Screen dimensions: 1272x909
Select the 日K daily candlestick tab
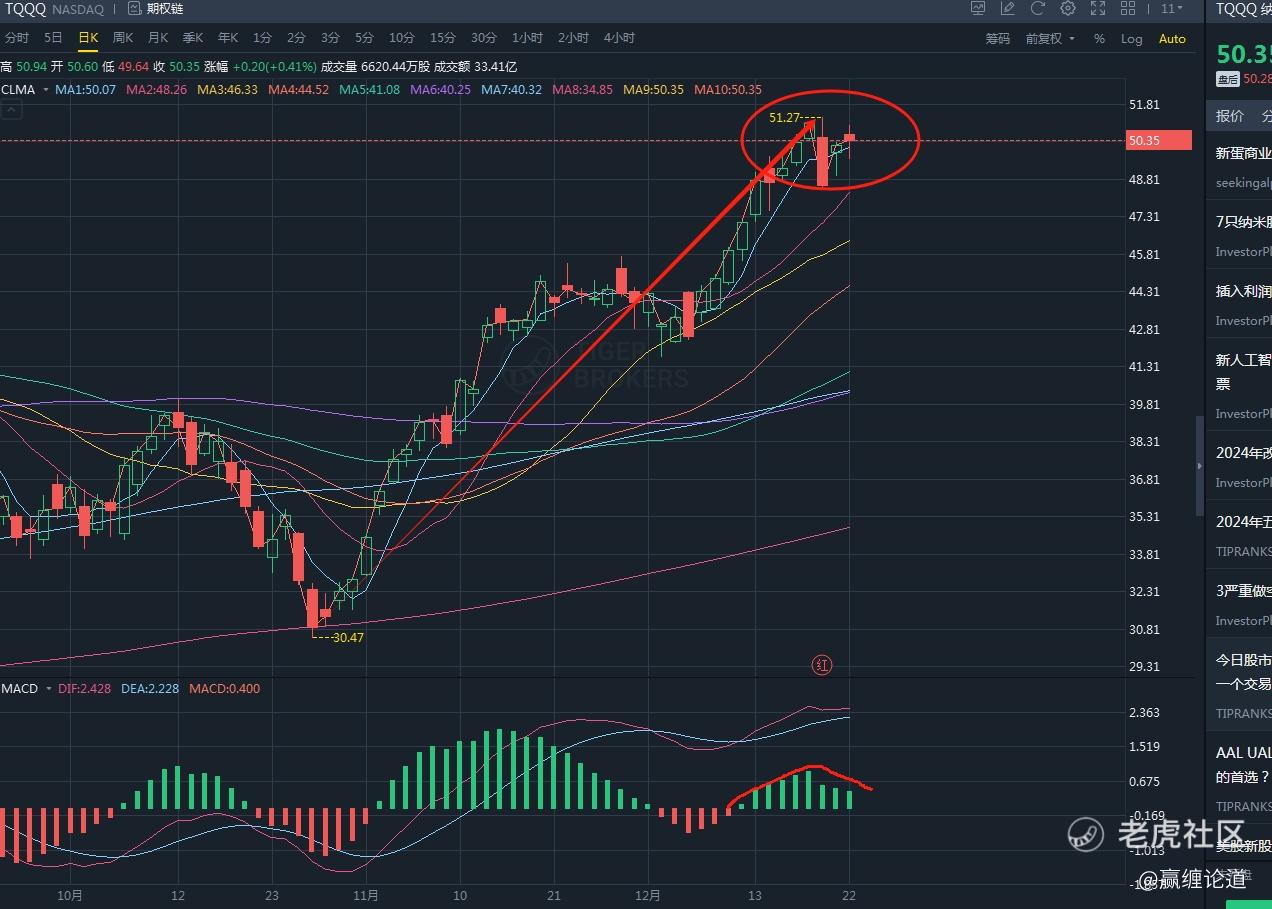click(88, 38)
